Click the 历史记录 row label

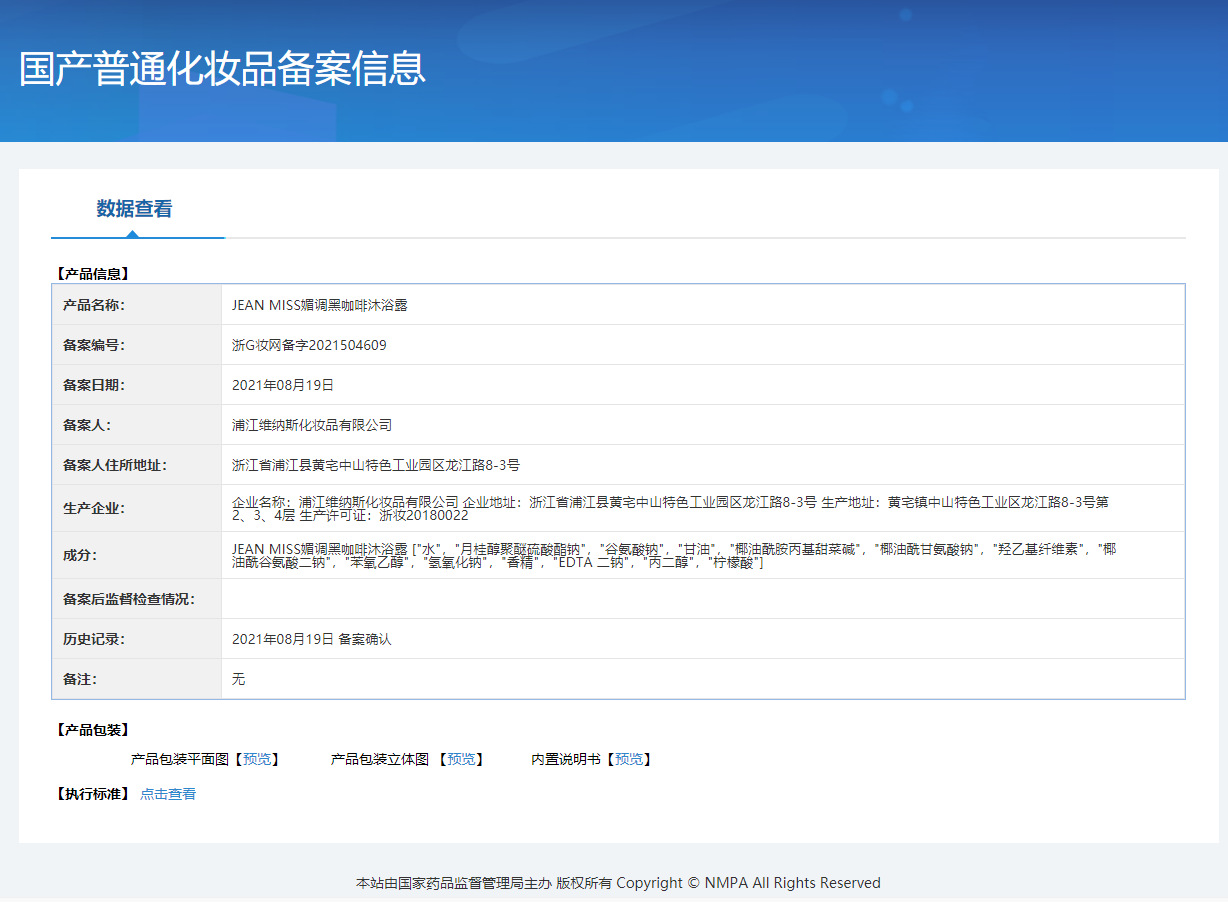[x=94, y=639]
